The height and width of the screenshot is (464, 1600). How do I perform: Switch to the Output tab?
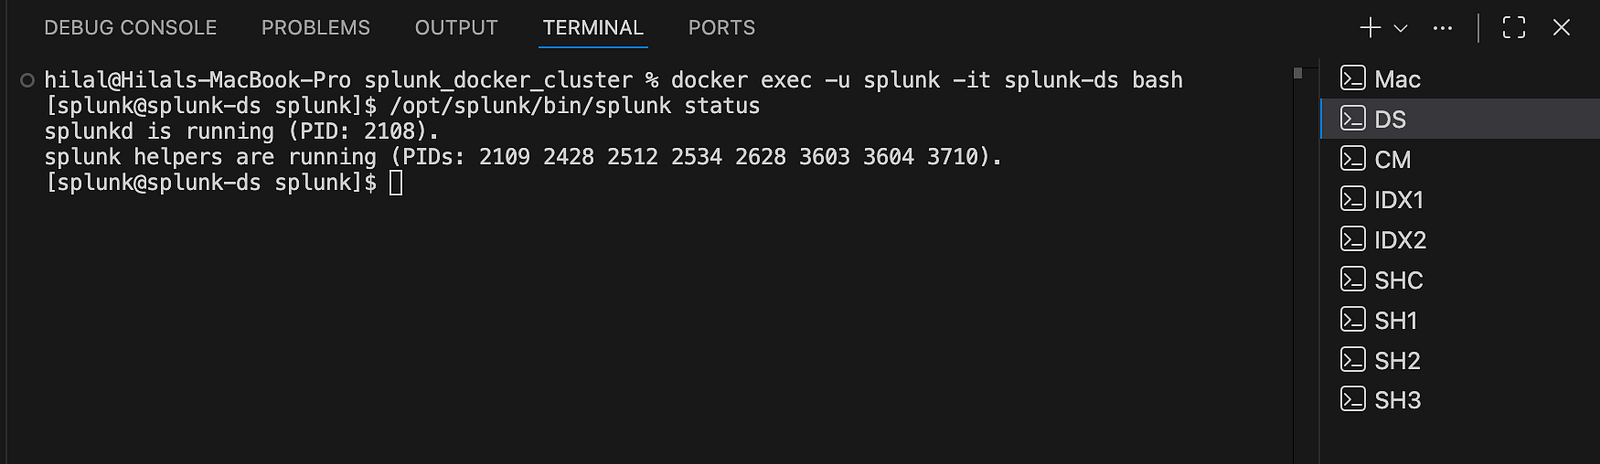coord(456,28)
